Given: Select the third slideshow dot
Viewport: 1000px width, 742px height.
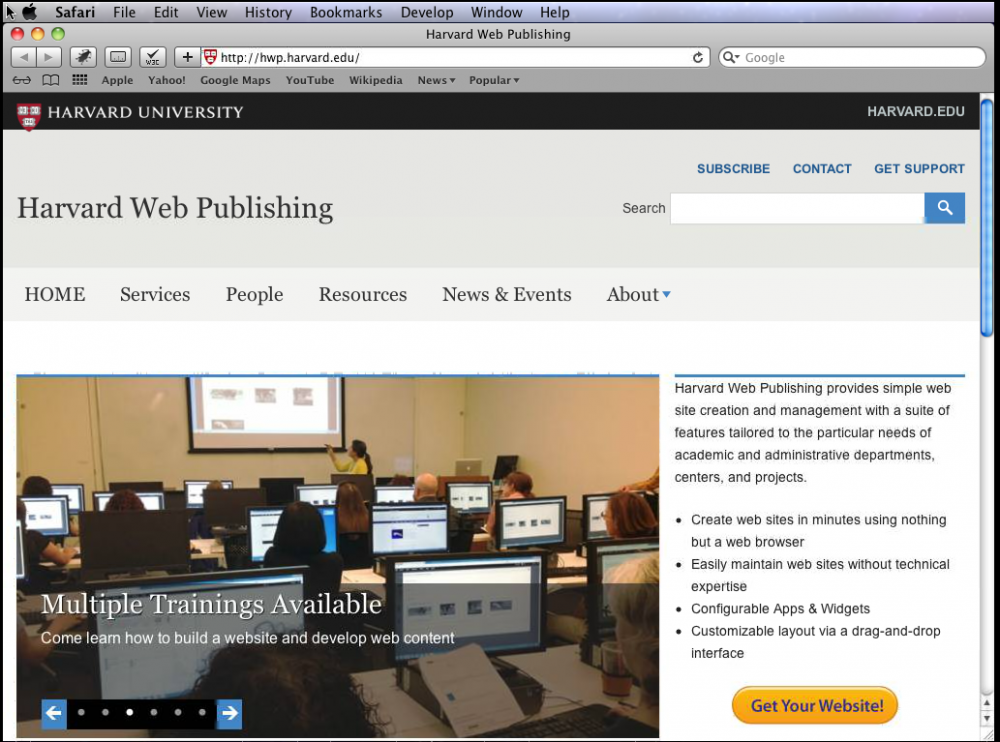Looking at the screenshot, I should pos(129,713).
